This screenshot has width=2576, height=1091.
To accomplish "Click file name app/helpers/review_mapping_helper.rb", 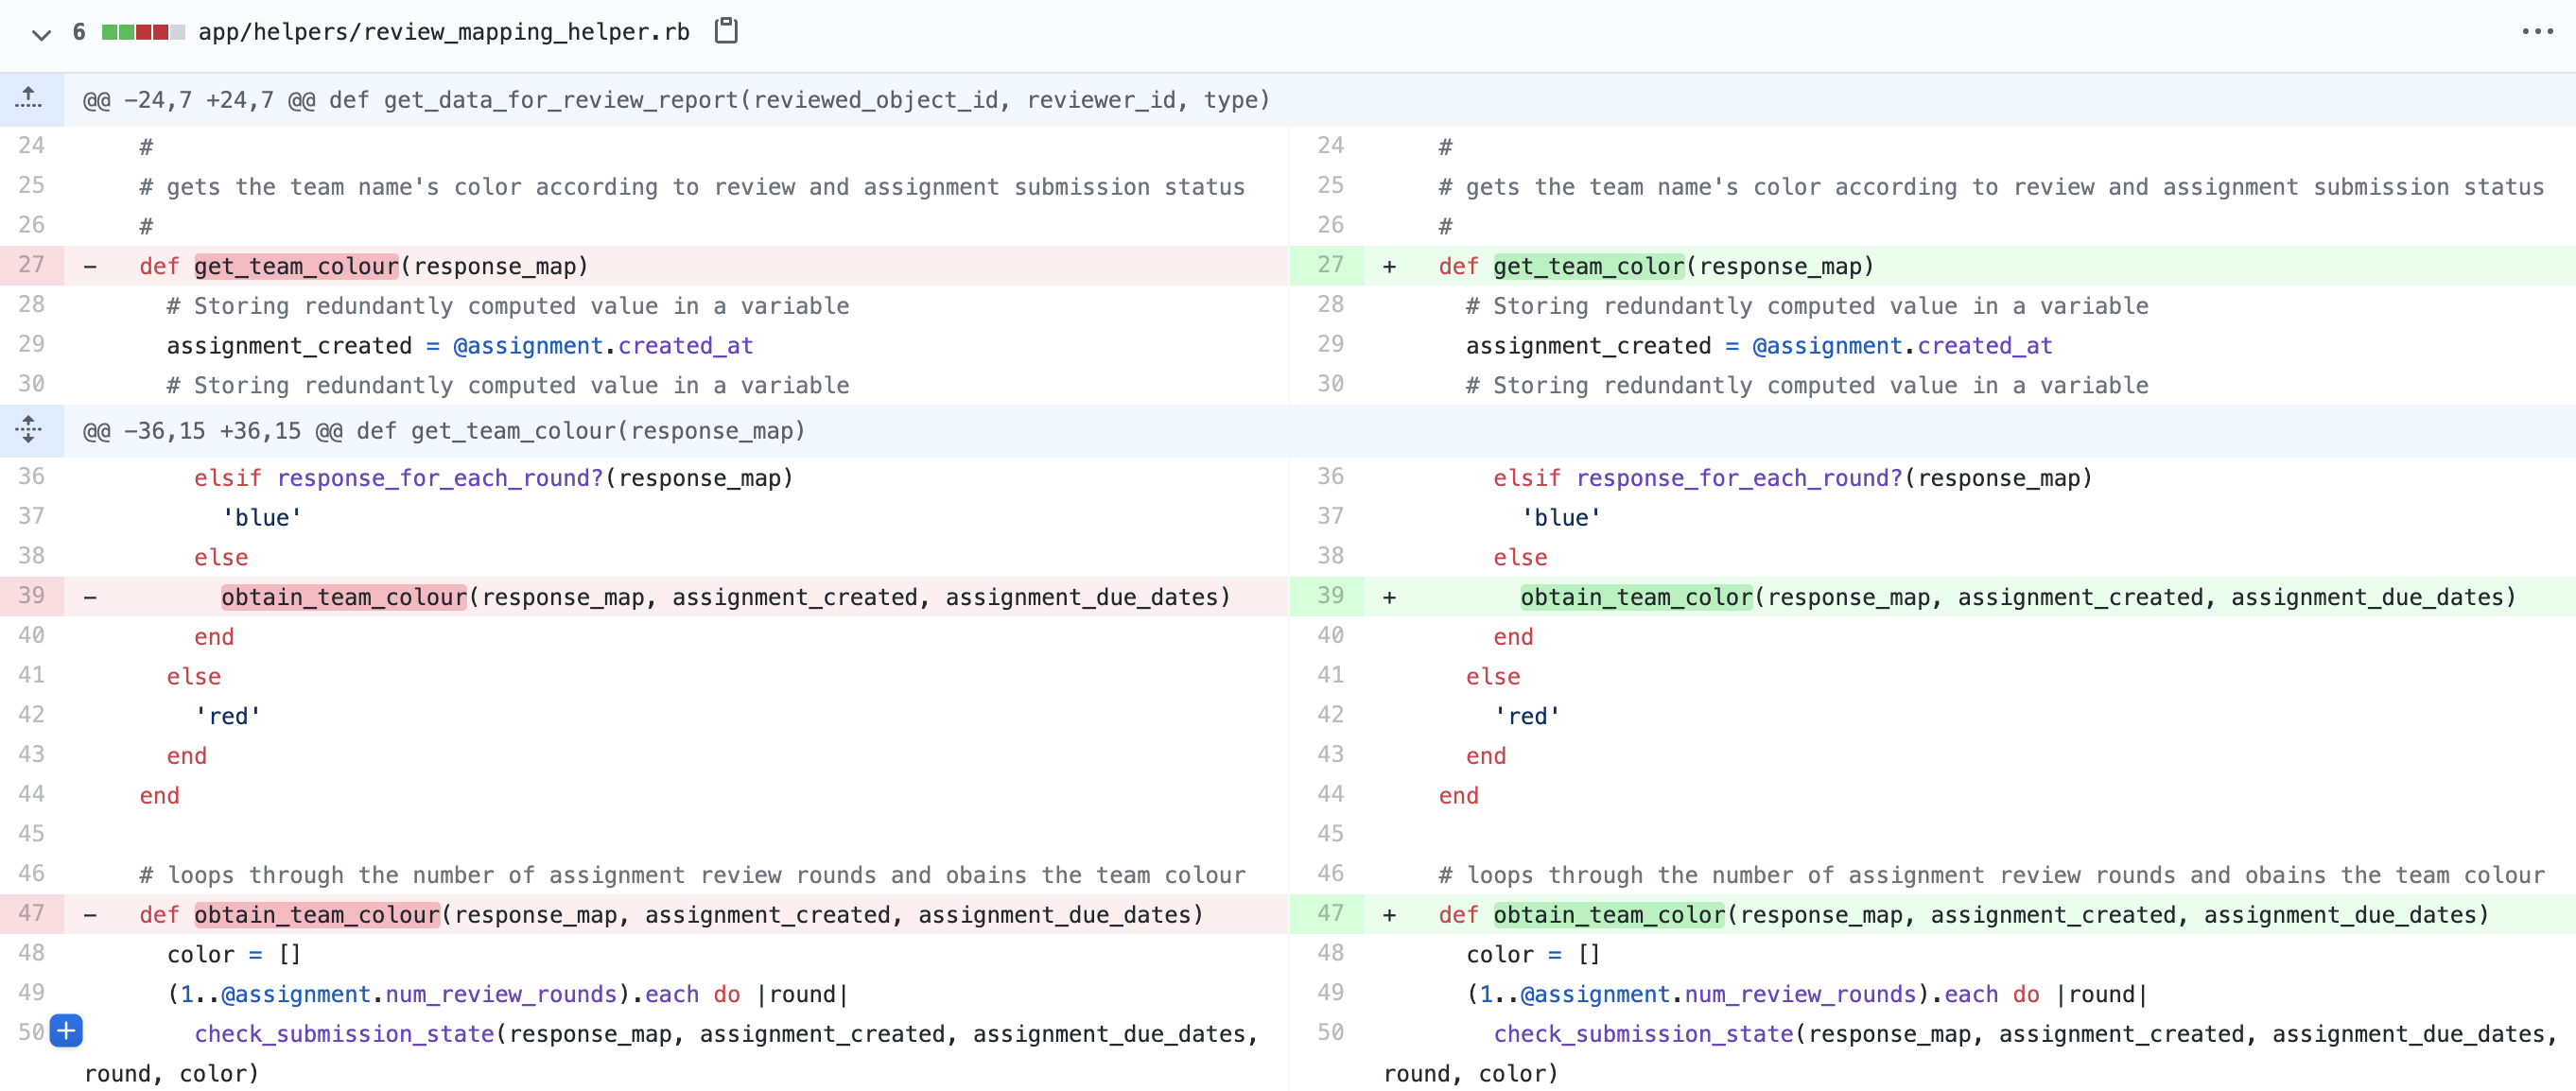I will pos(444,32).
